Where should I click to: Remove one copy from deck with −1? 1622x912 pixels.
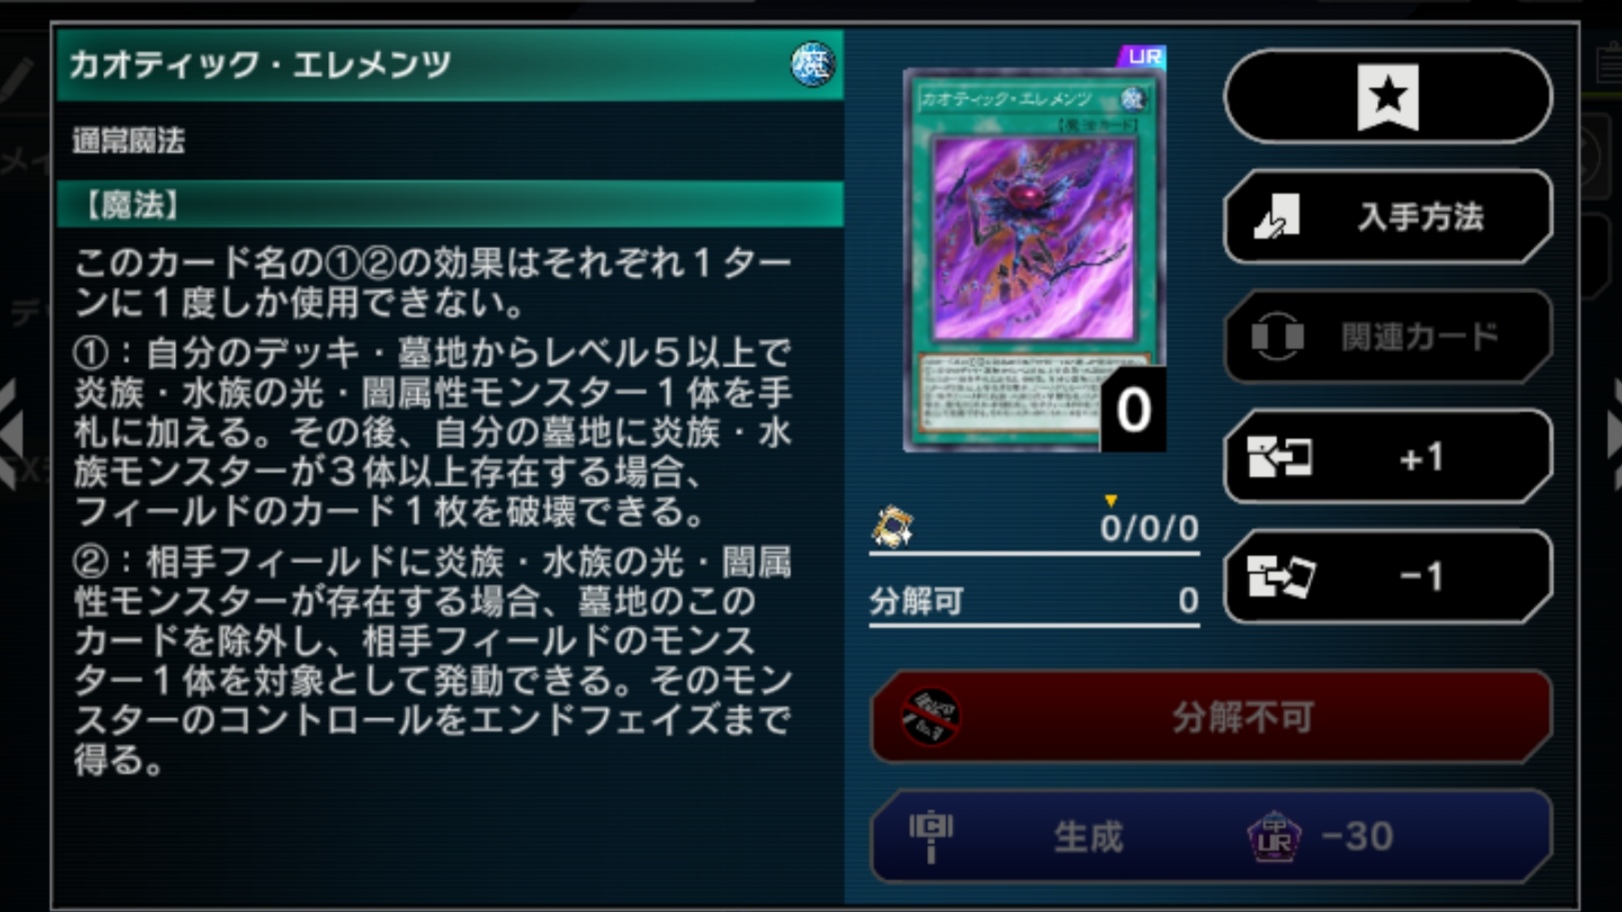1388,577
